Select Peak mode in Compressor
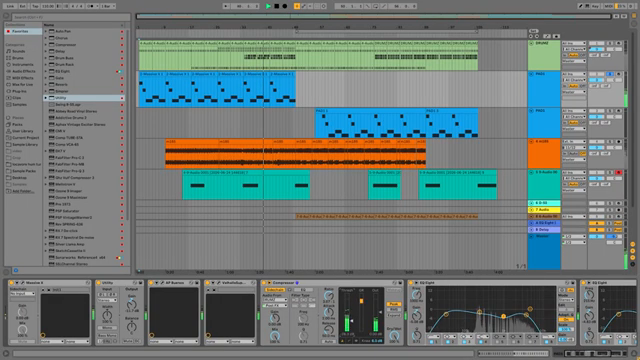The image size is (640, 360). coord(394,304)
